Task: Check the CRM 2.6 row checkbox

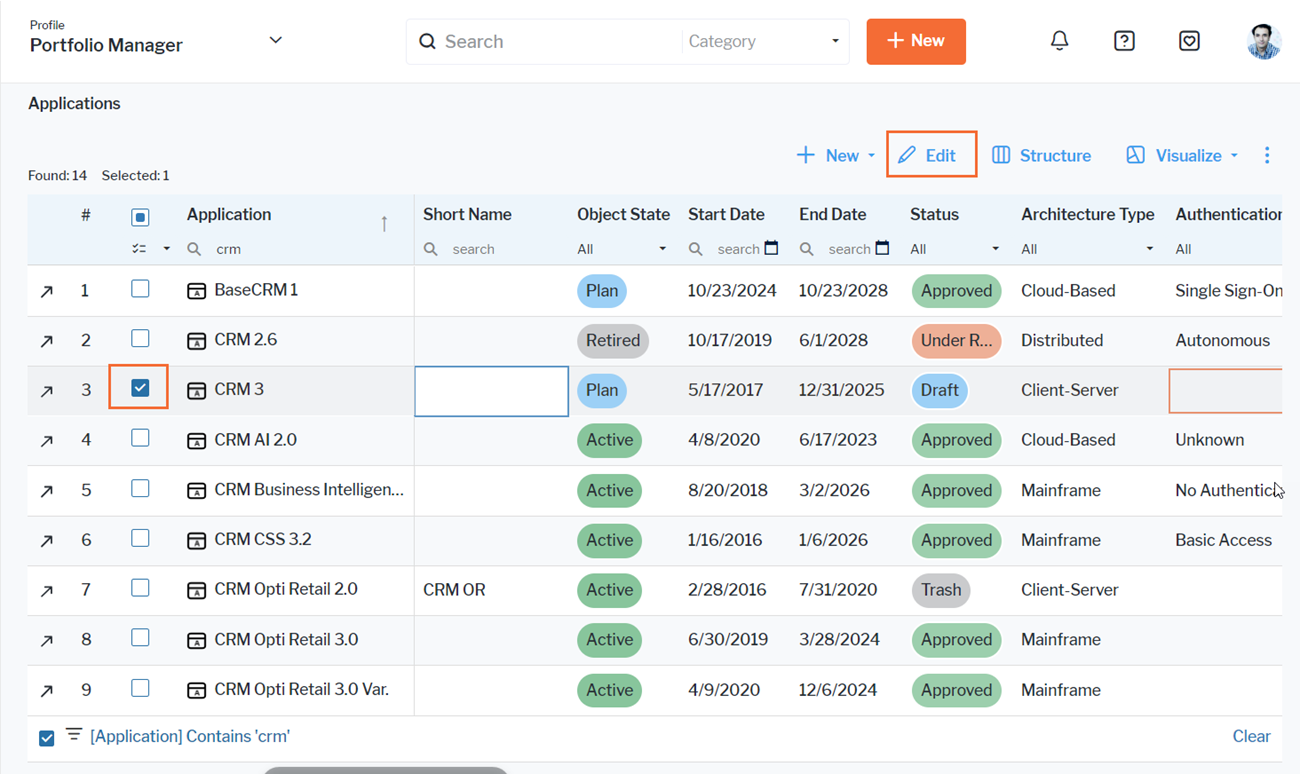Action: [140, 339]
